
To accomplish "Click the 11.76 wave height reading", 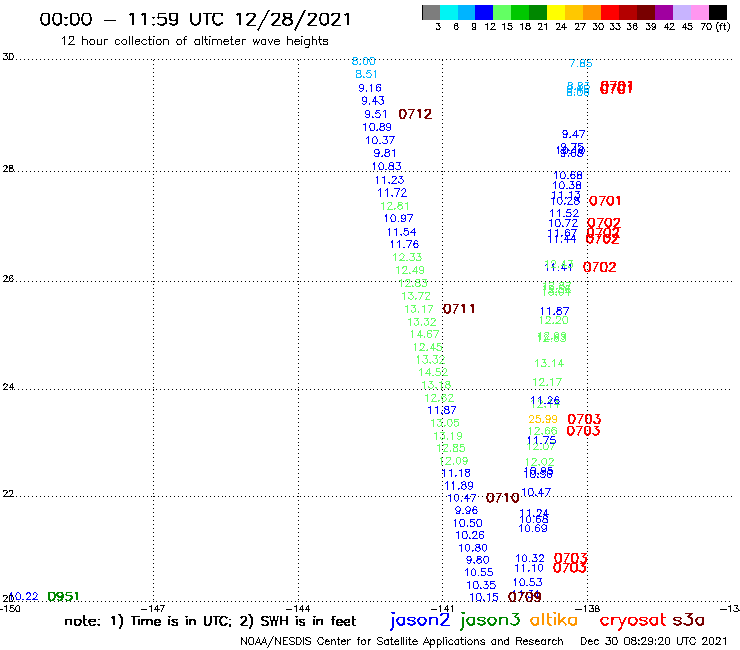I will 404,245.
